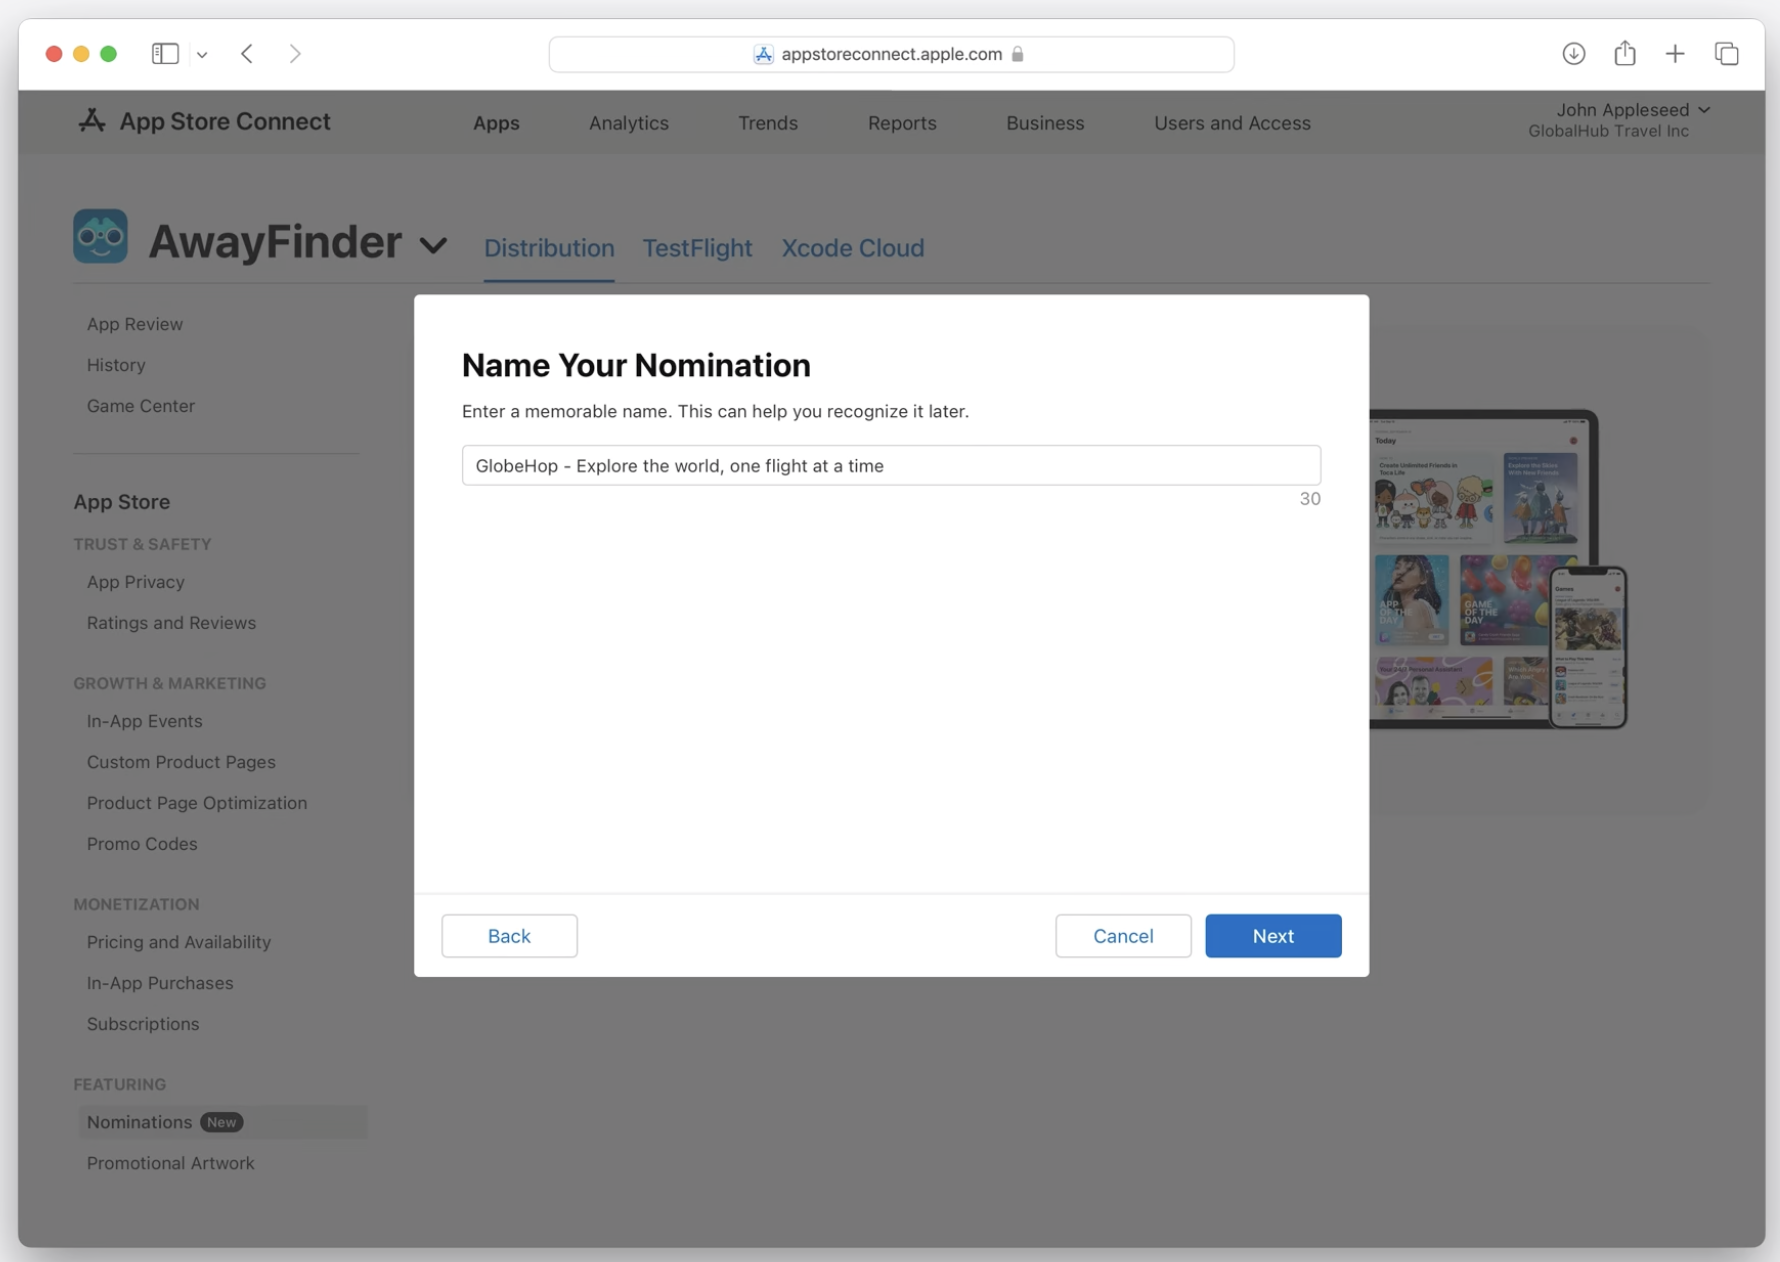Open In-App Purchases in the sidebar
This screenshot has height=1262, width=1780.
(160, 983)
